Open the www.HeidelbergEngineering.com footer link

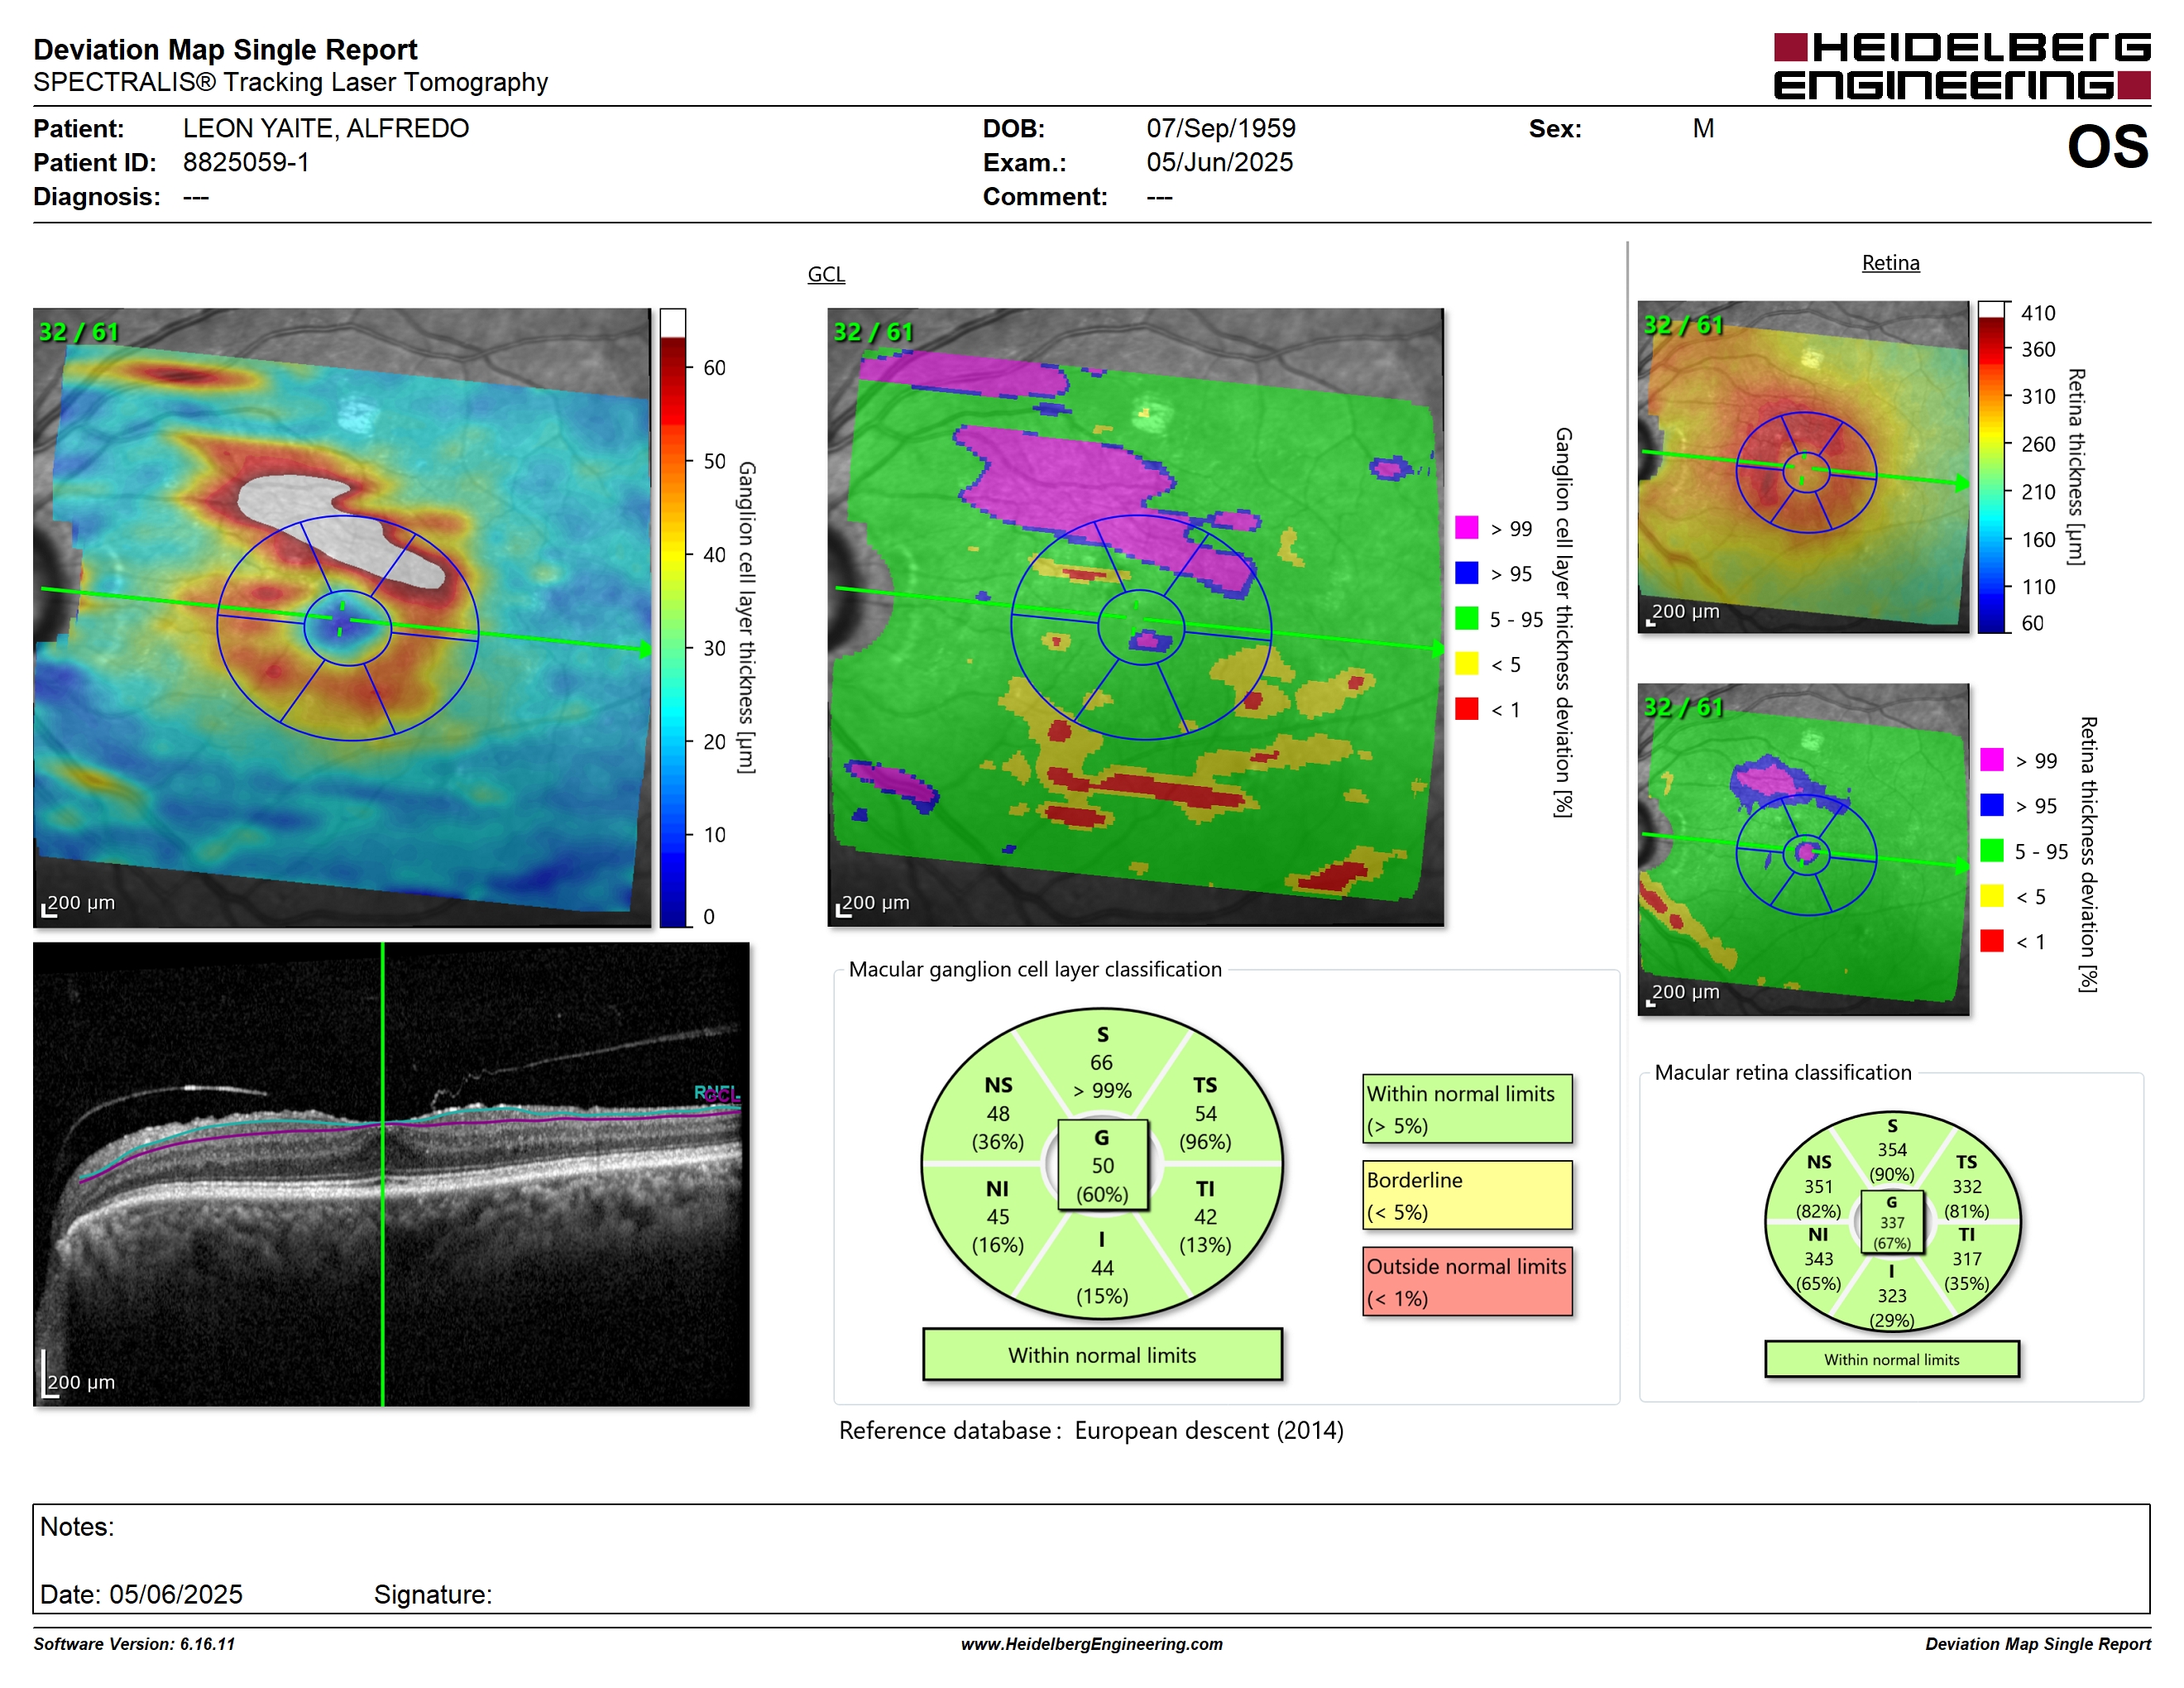pos(1091,1644)
